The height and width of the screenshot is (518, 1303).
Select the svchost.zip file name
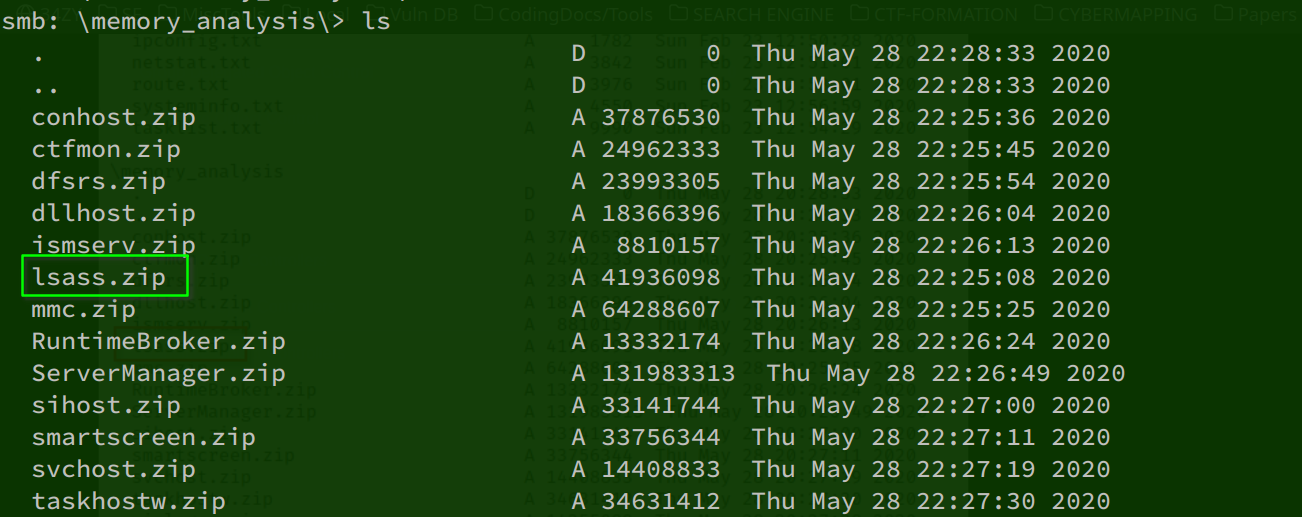[x=114, y=470]
